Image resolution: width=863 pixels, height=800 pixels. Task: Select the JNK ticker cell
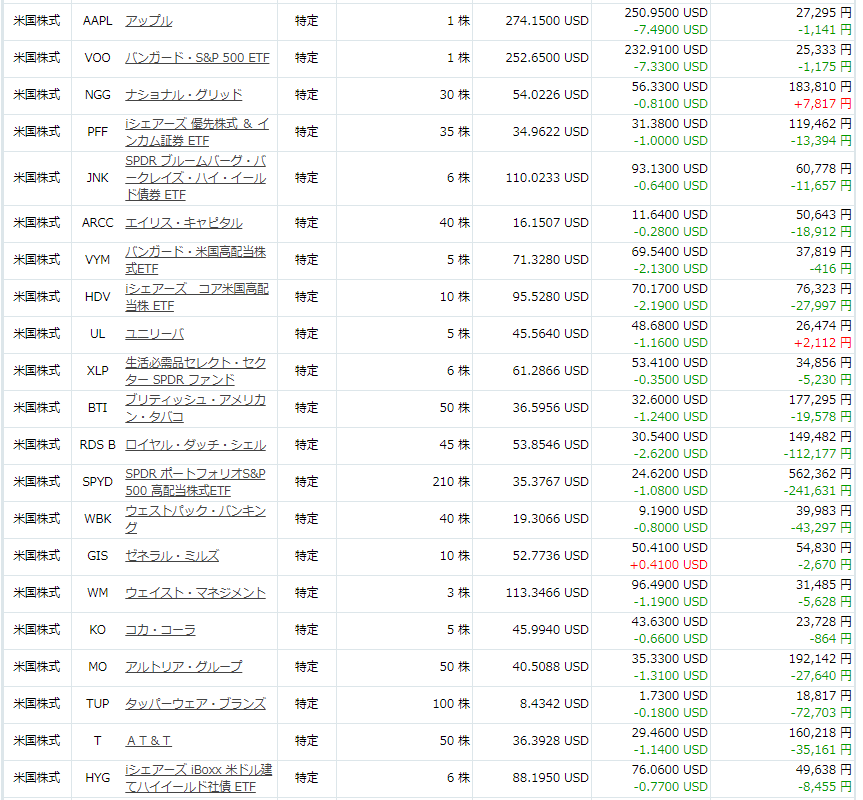pos(97,178)
